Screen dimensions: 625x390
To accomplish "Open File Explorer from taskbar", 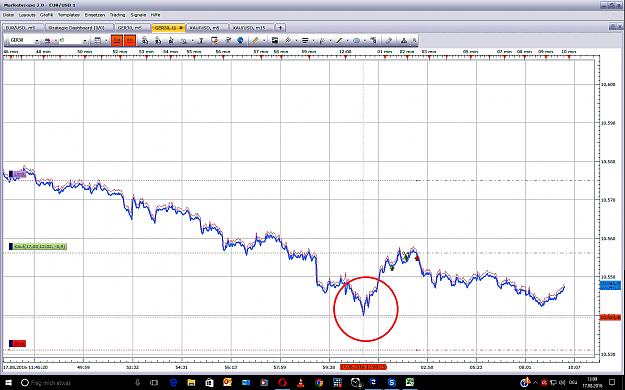I will (x=191, y=382).
